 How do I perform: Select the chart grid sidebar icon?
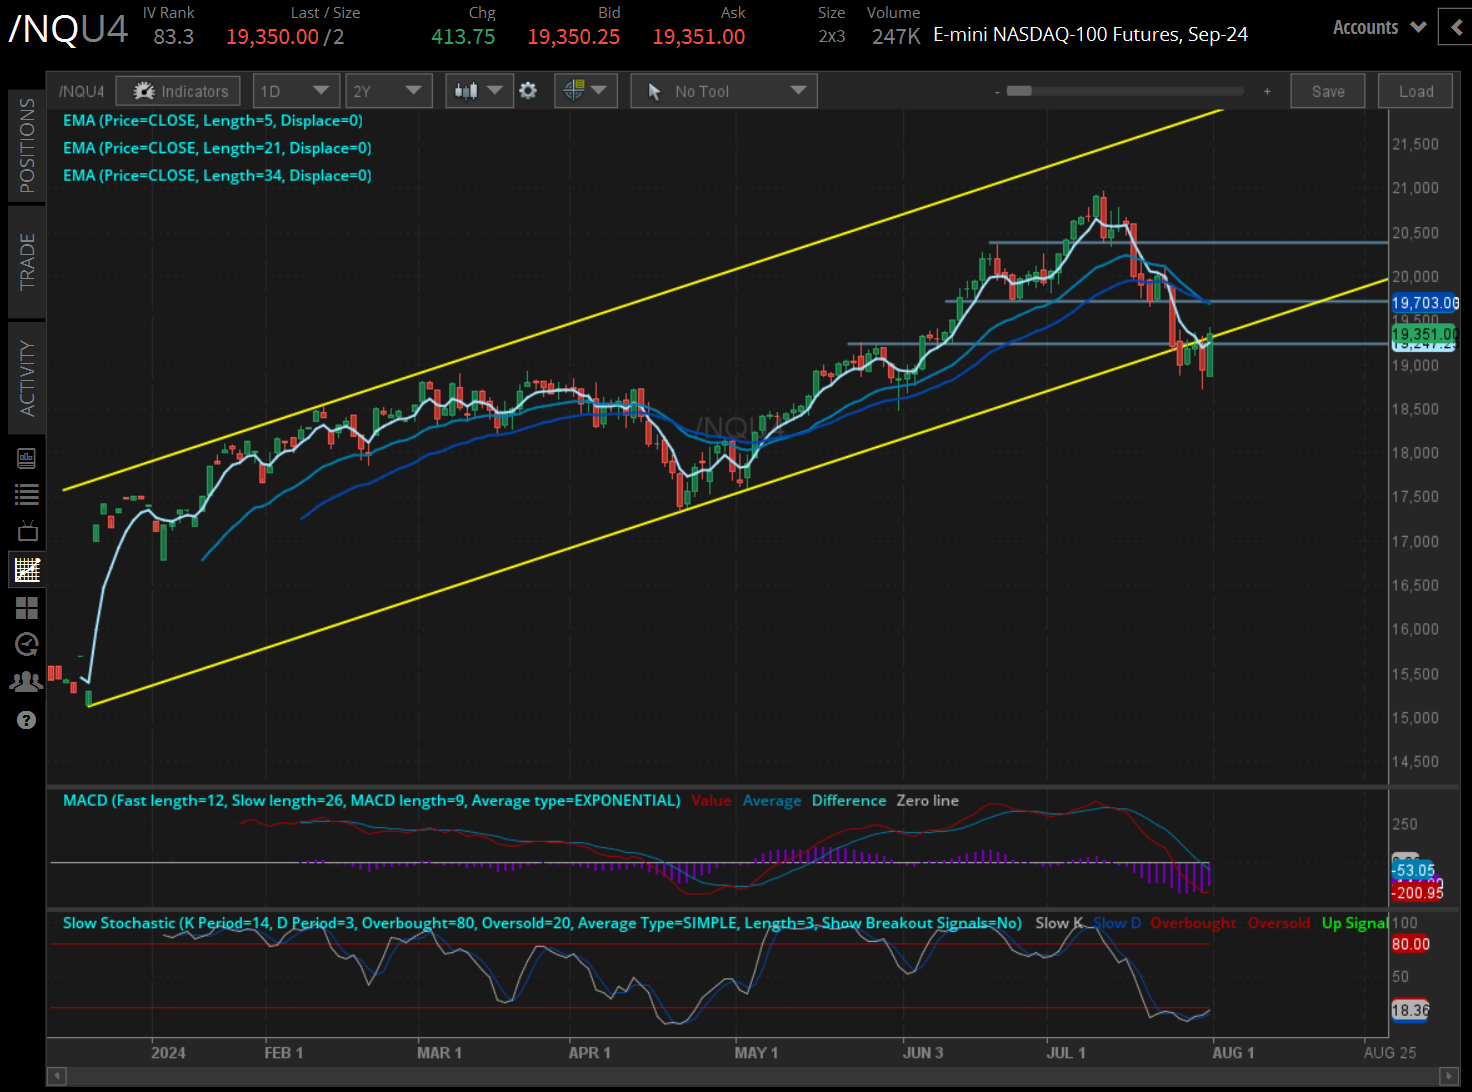click(27, 570)
